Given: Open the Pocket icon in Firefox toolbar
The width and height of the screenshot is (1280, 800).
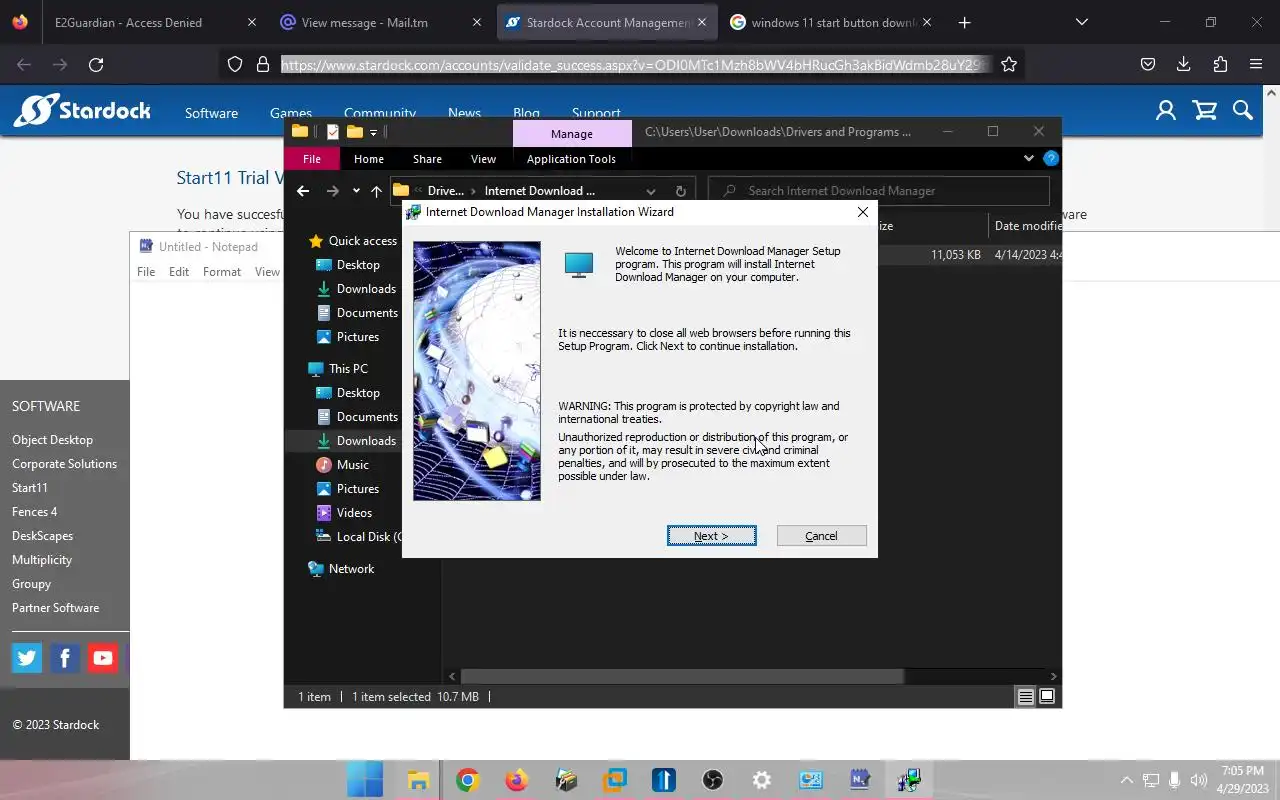Looking at the screenshot, I should click(1148, 65).
